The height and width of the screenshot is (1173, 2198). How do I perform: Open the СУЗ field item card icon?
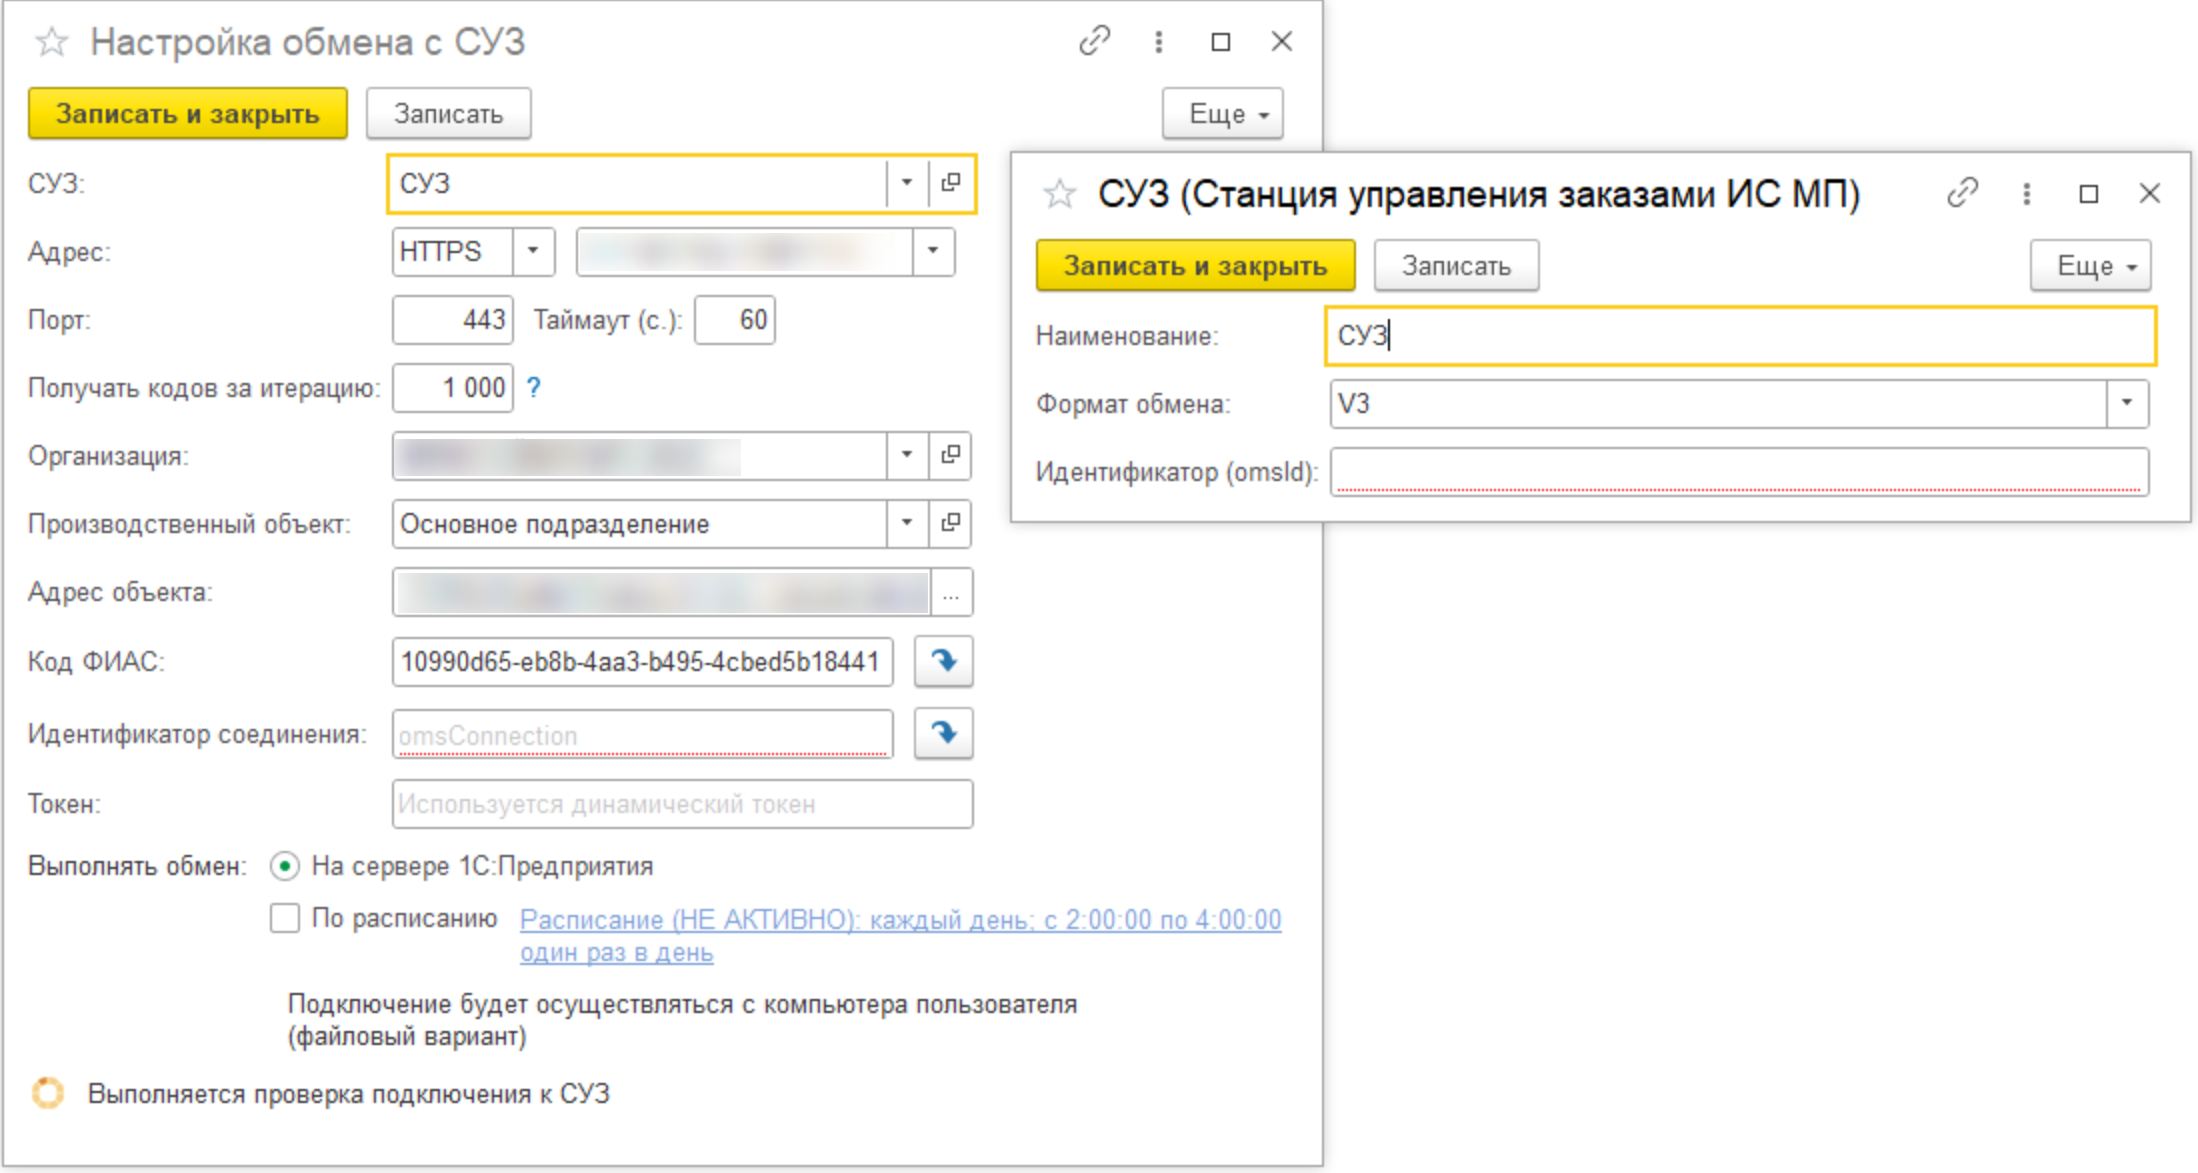(950, 183)
